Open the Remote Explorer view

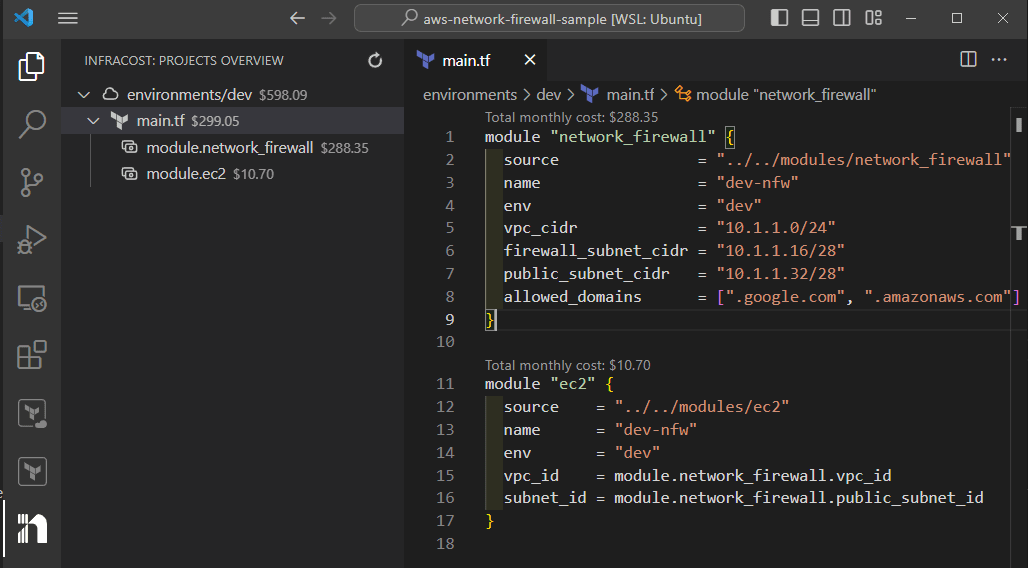point(31,298)
